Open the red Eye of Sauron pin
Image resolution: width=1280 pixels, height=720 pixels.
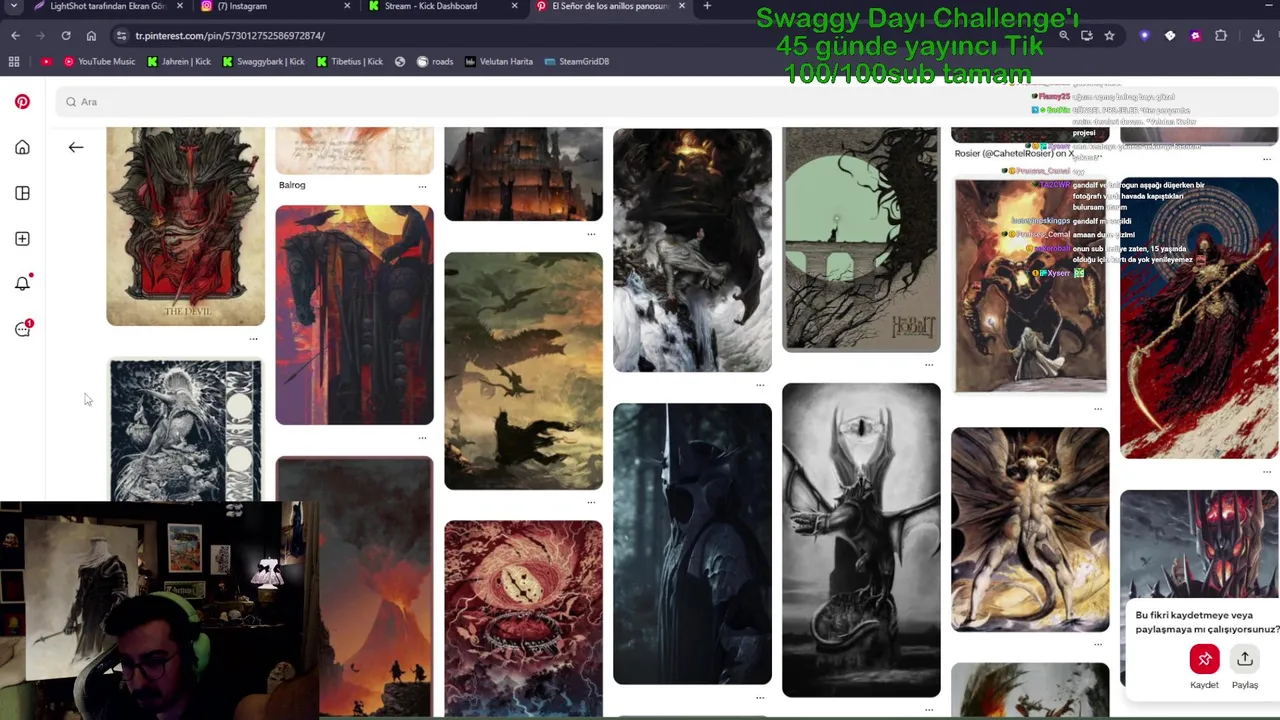click(523, 618)
